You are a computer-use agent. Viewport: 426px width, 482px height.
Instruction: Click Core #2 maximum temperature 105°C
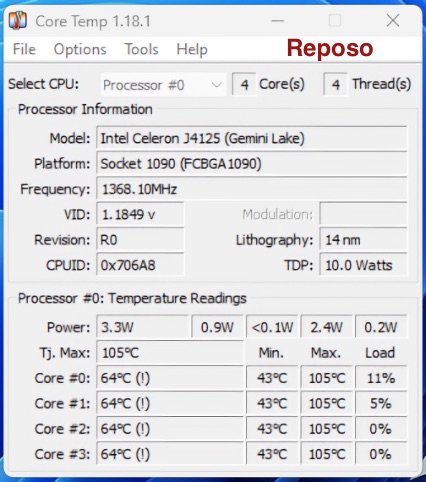[x=327, y=429]
